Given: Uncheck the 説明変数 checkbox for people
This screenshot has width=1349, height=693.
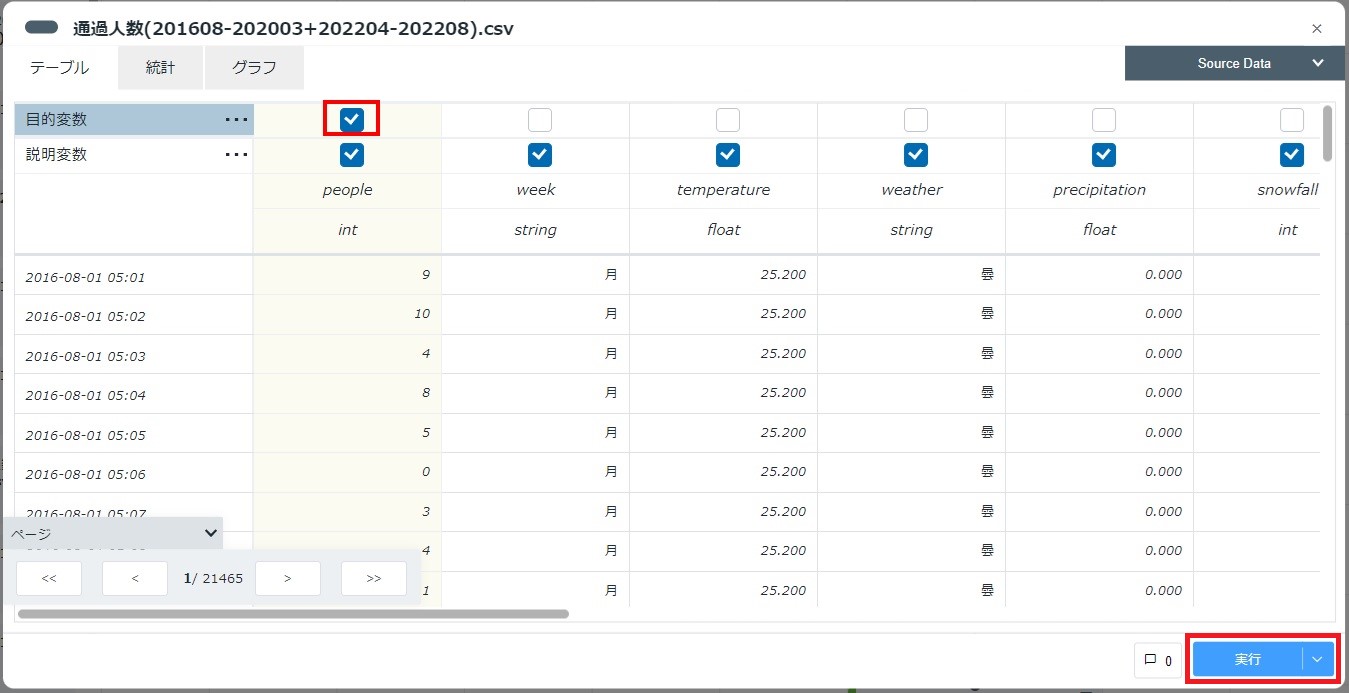Looking at the screenshot, I should coord(352,155).
